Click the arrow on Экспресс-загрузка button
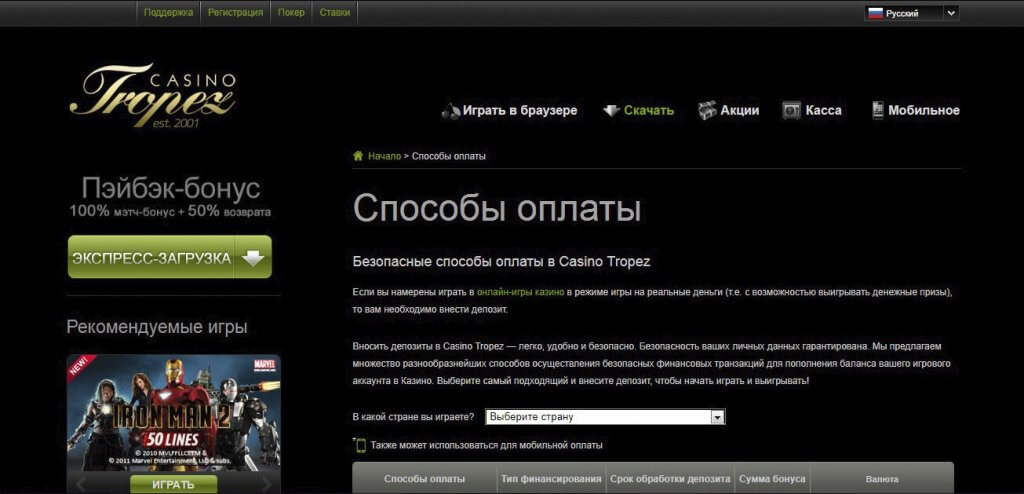The height and width of the screenshot is (494, 1024). click(x=253, y=258)
